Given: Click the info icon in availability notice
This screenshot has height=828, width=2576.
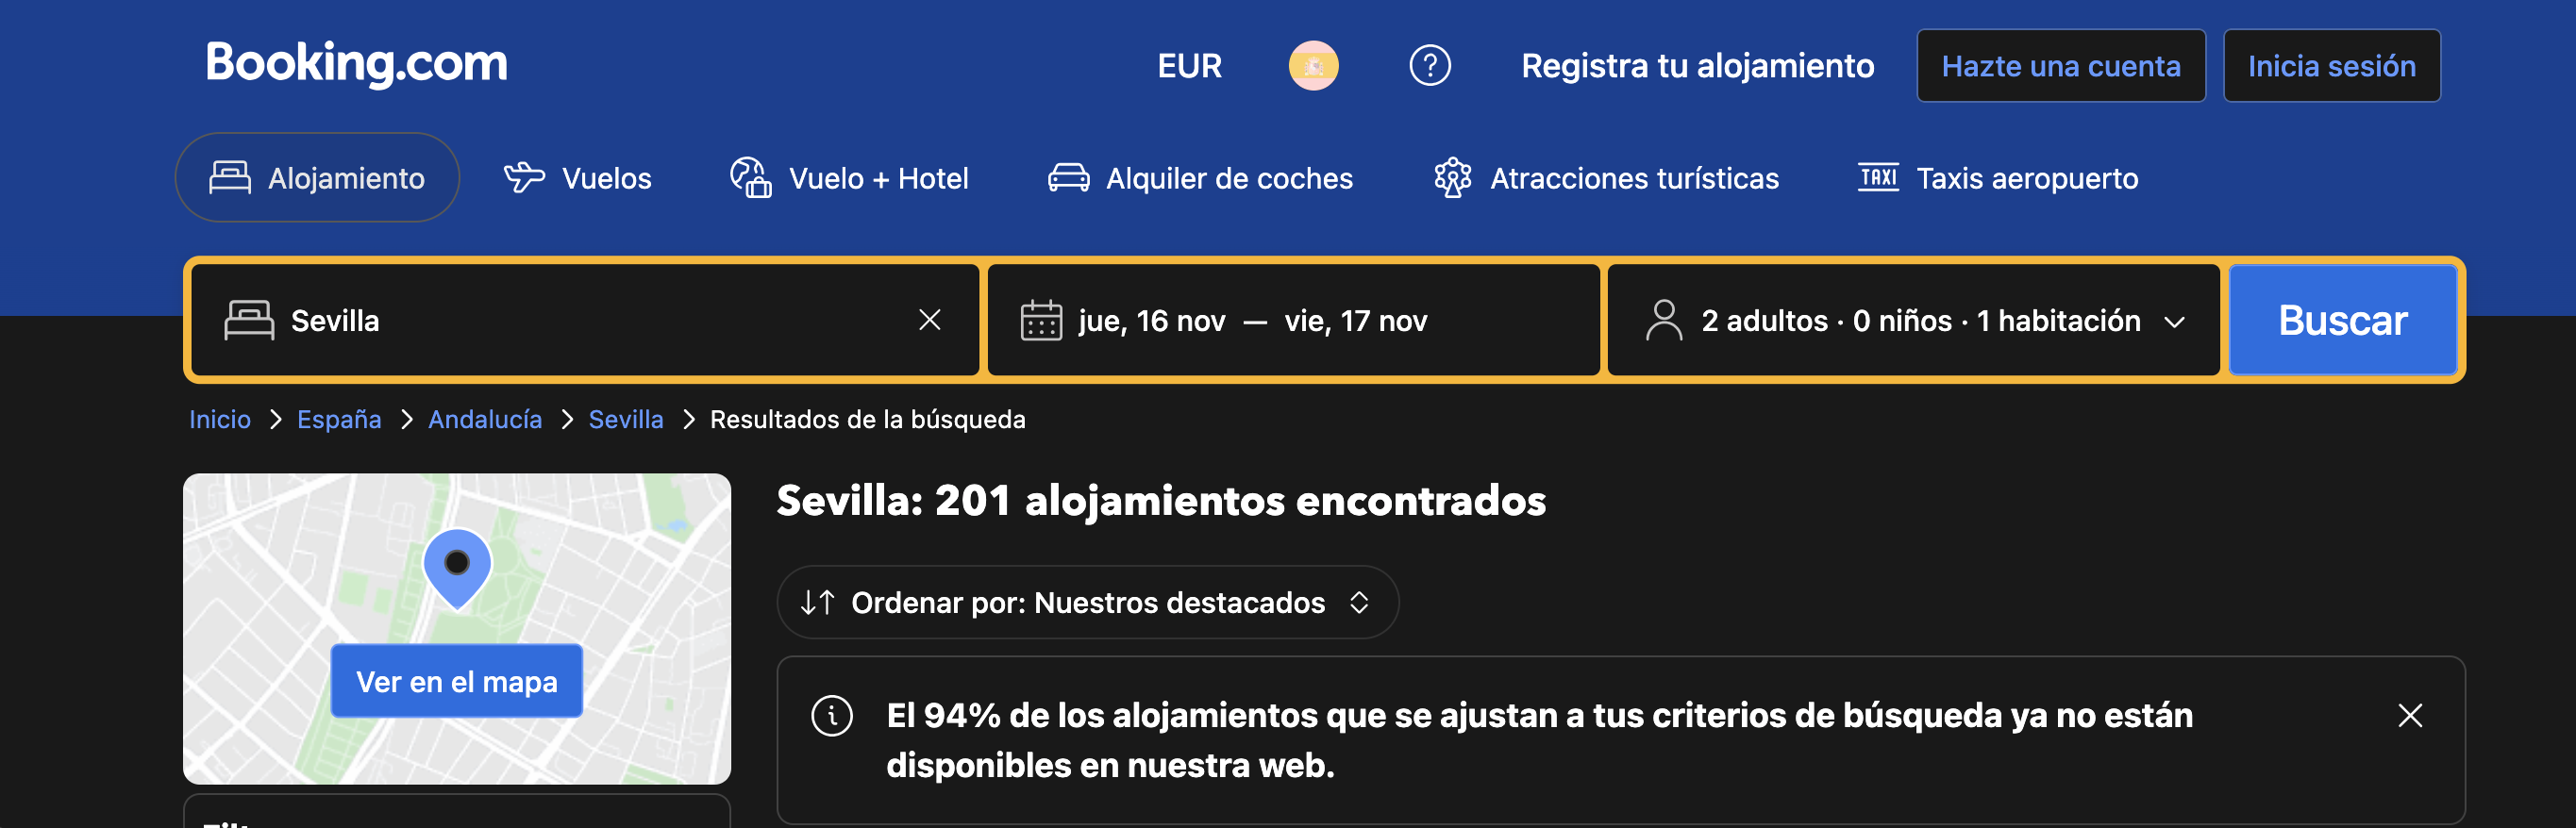Looking at the screenshot, I should [831, 716].
